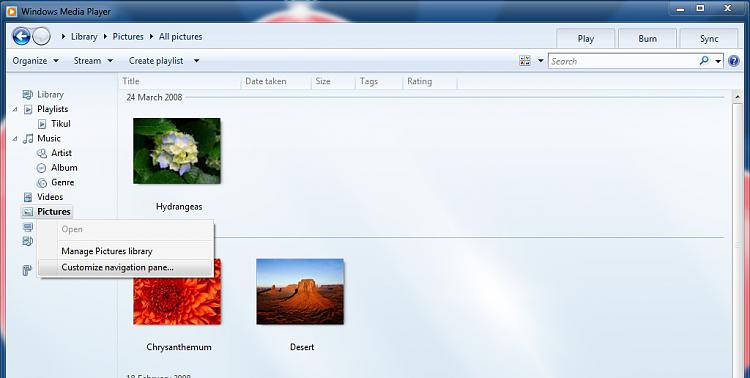This screenshot has height=378, width=750.
Task: Click Library in the breadcrumb path
Action: click(x=84, y=36)
